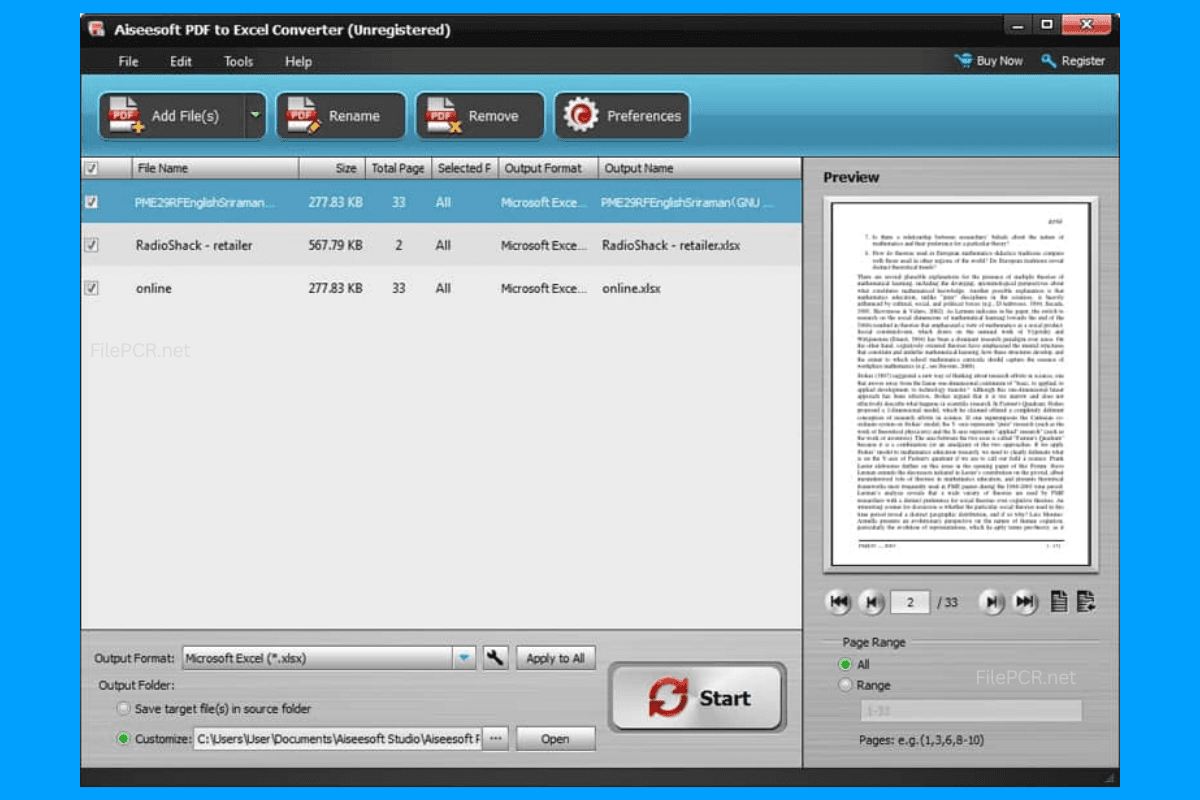This screenshot has height=800, width=1200.
Task: Select Save target file(s) in source folder
Action: 123,709
